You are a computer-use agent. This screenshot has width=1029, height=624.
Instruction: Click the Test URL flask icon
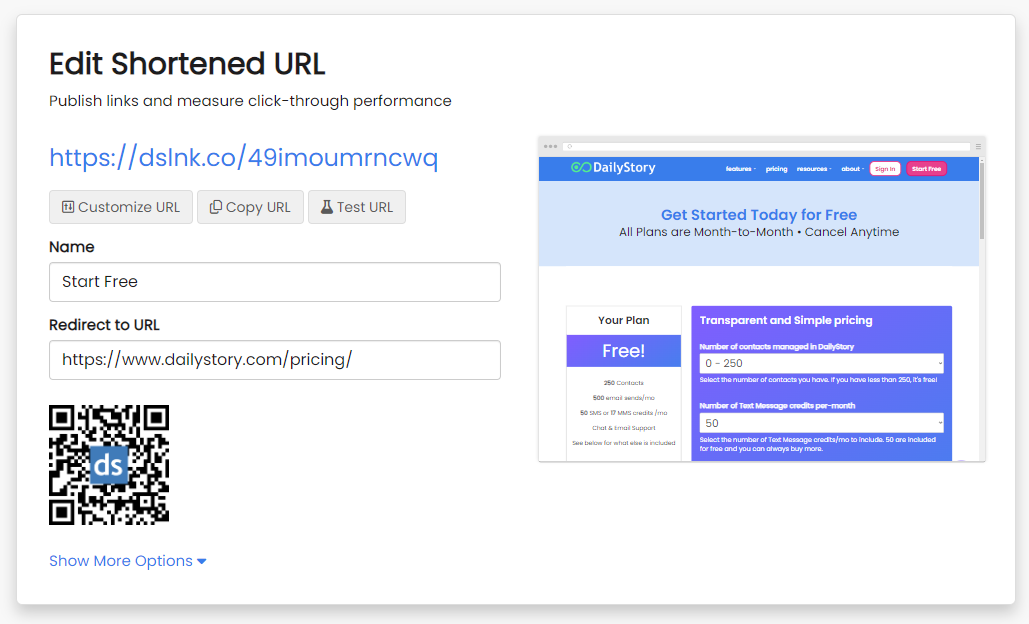click(x=326, y=207)
